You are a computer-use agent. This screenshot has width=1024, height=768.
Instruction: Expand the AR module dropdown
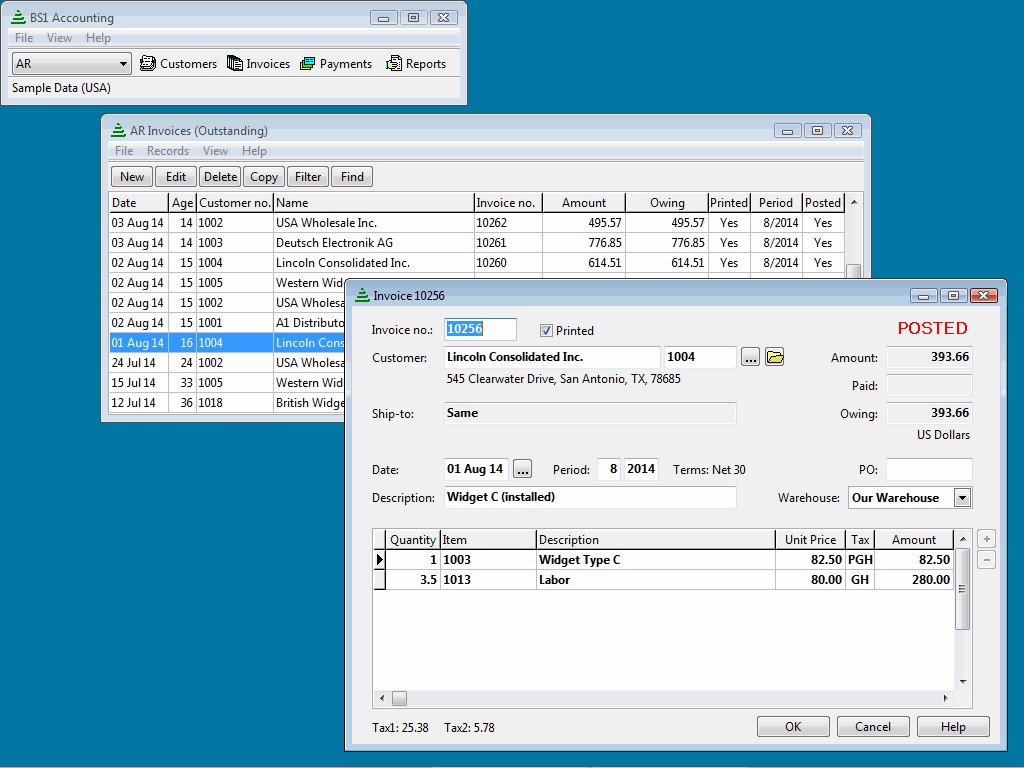(x=124, y=64)
